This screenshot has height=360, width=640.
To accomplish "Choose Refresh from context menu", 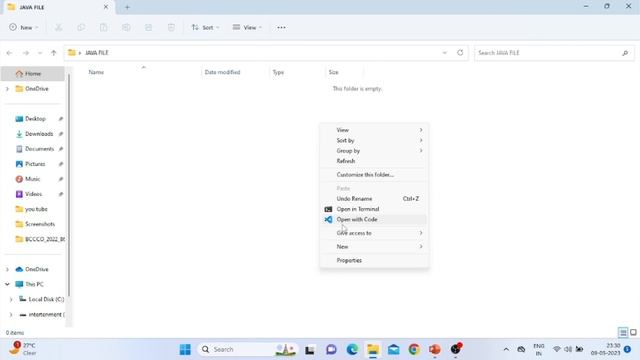I will pos(374,161).
